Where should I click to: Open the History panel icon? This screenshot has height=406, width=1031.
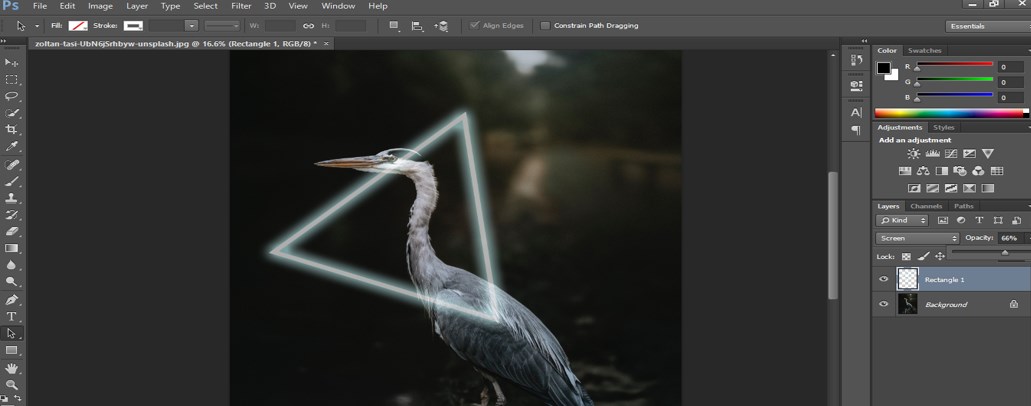click(x=855, y=61)
